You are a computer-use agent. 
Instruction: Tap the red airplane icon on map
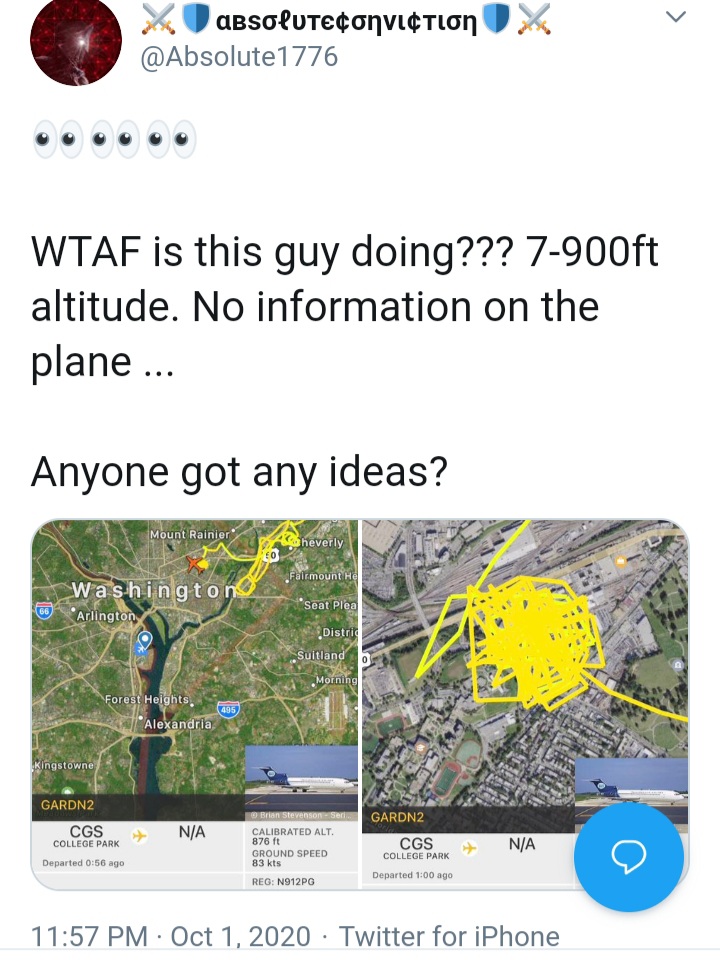point(196,563)
